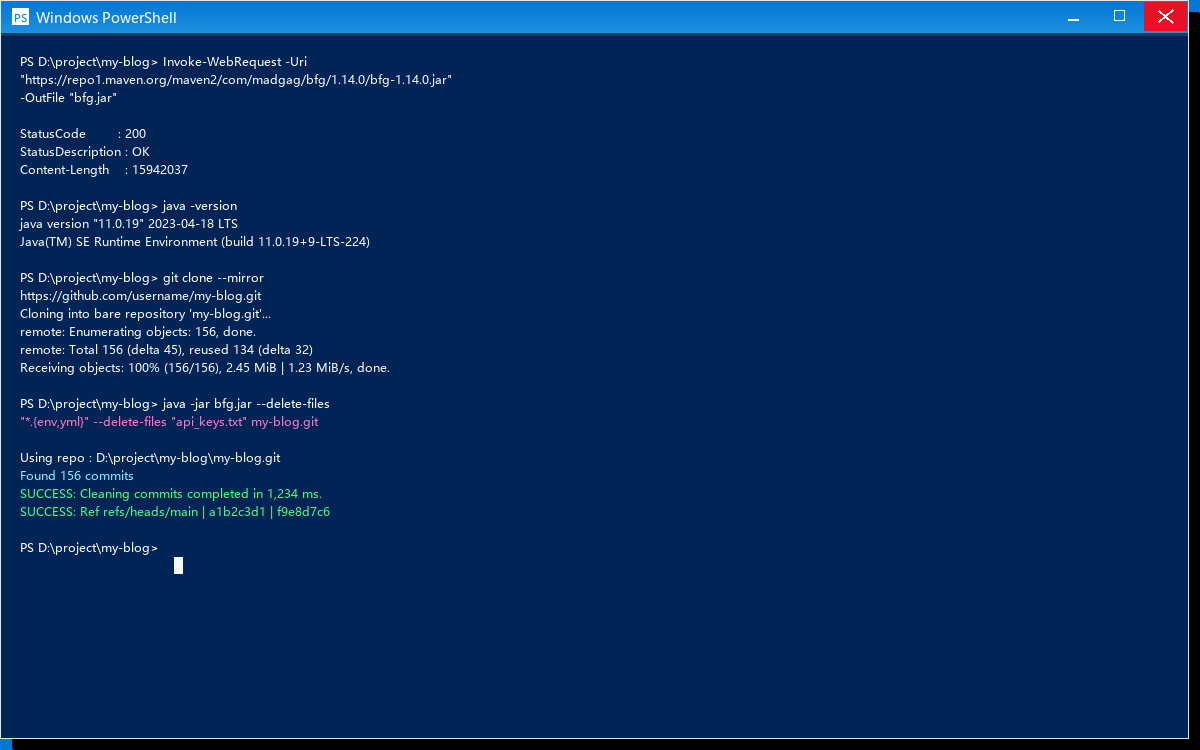Click the "StatusDescription : OK" line
The width and height of the screenshot is (1200, 750).
pos(85,152)
